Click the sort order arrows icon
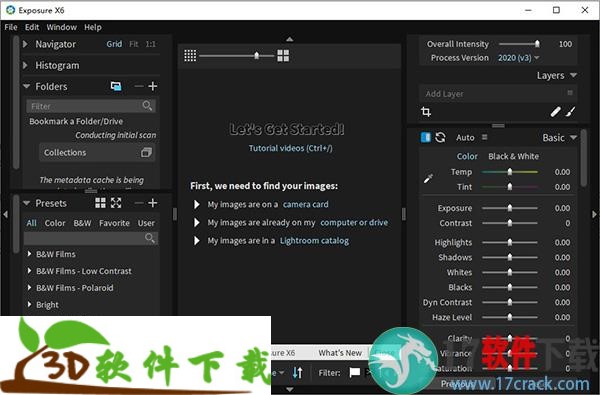 point(298,372)
